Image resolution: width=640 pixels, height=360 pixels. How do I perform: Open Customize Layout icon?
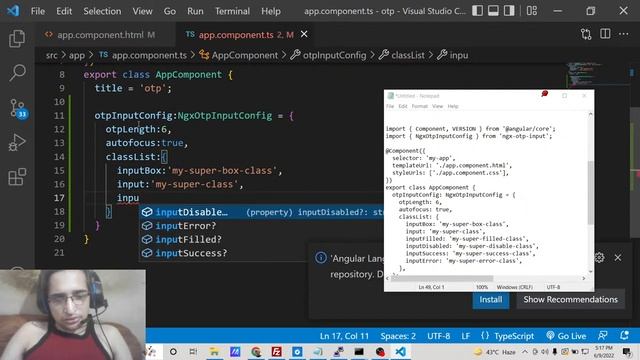click(x=531, y=11)
